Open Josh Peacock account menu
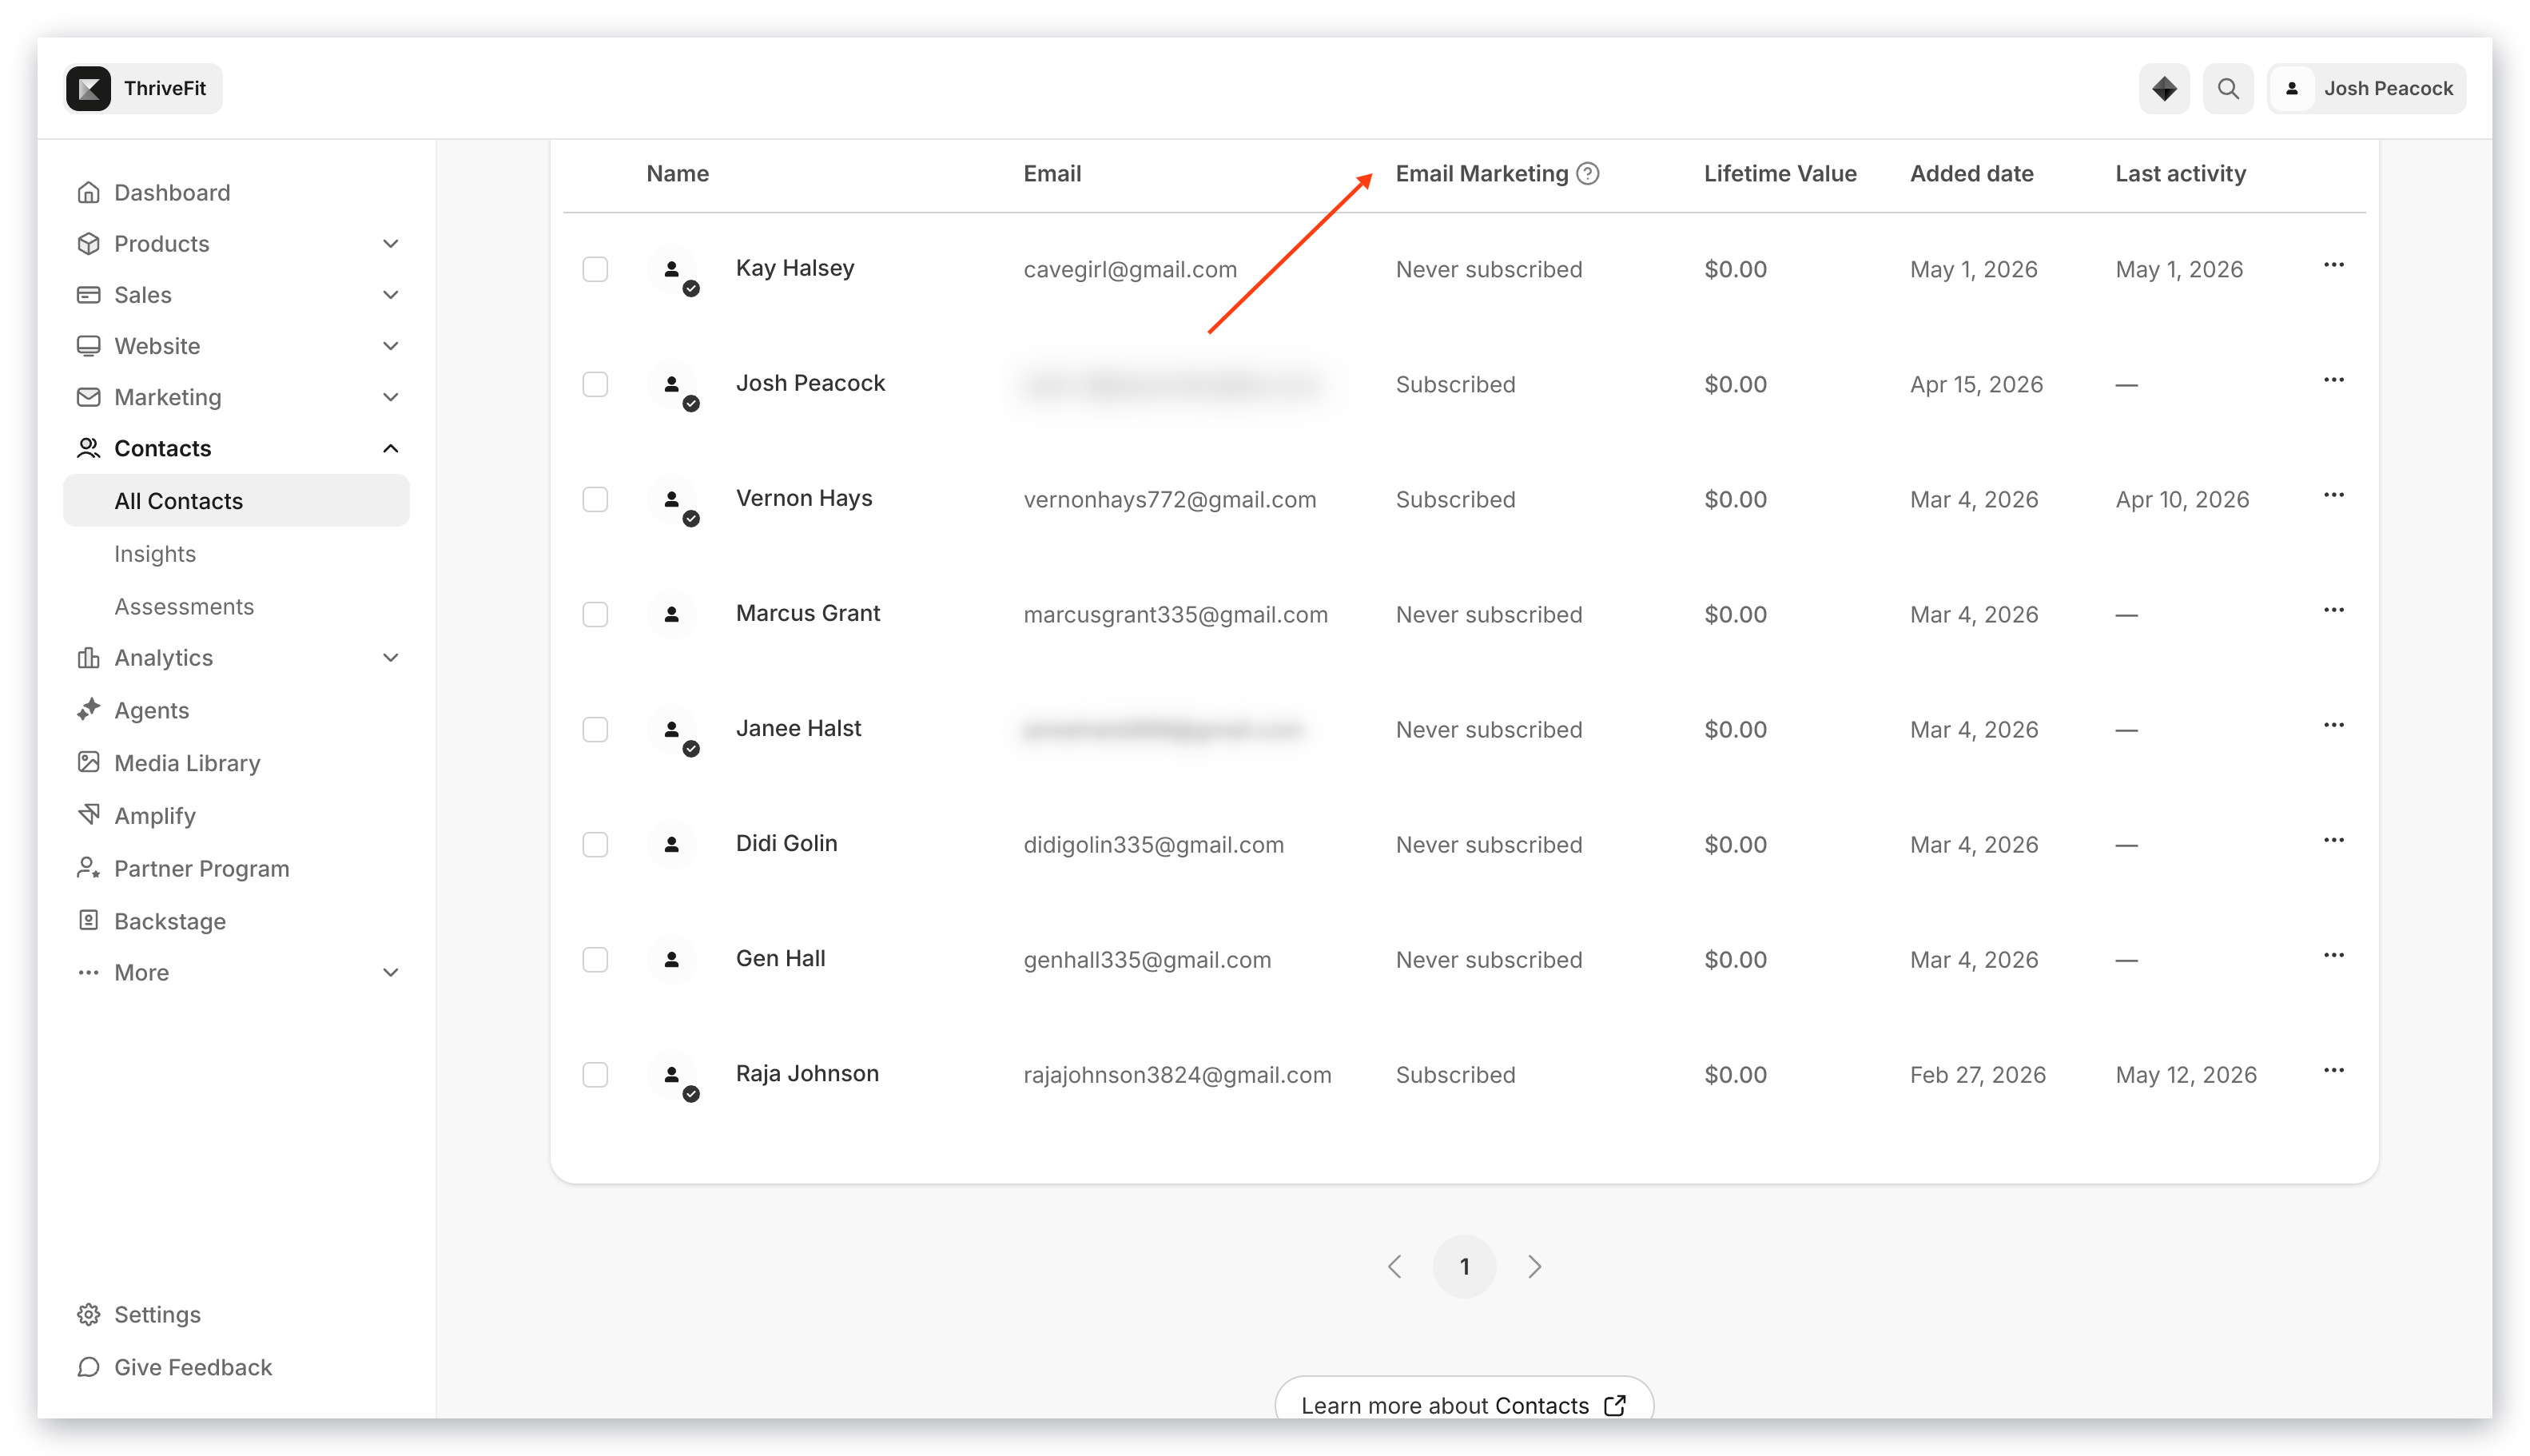Viewport: 2530px width, 1456px height. click(x=2365, y=88)
